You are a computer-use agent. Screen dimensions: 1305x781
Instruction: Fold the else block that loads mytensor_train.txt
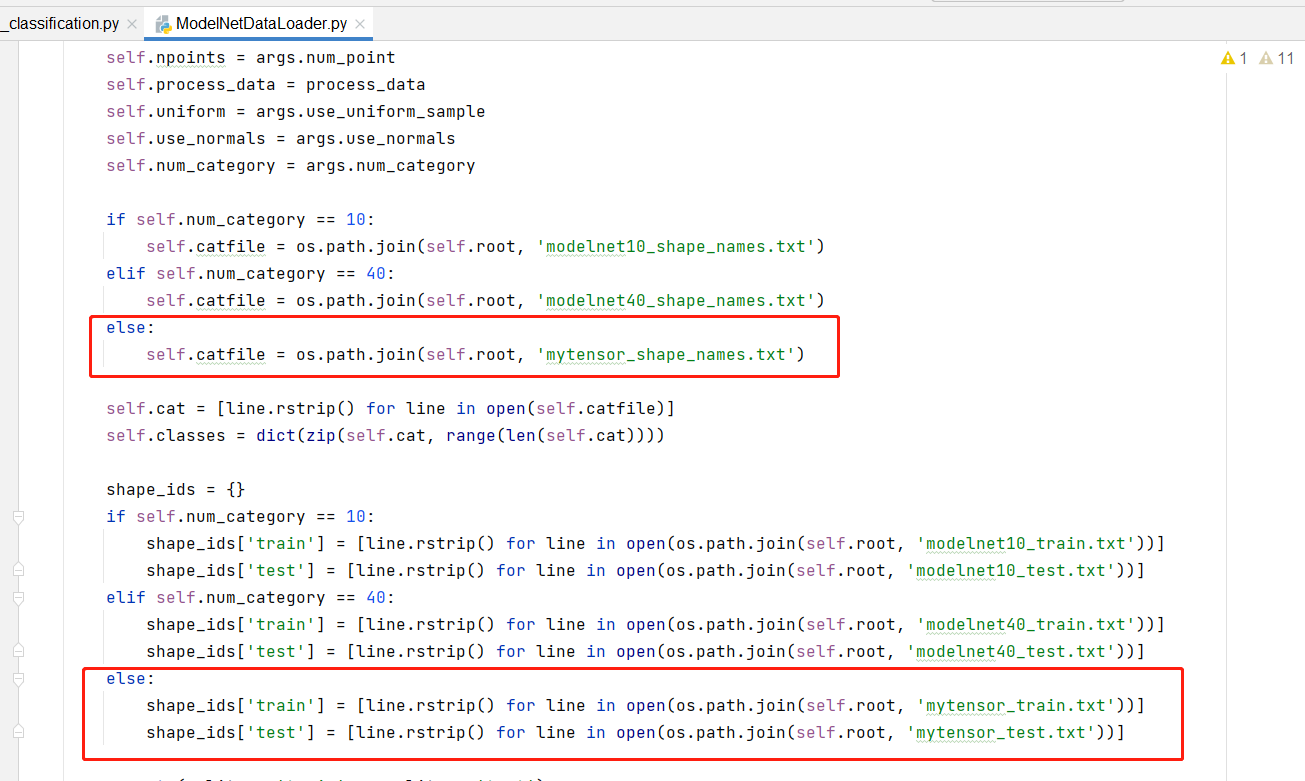[18, 679]
